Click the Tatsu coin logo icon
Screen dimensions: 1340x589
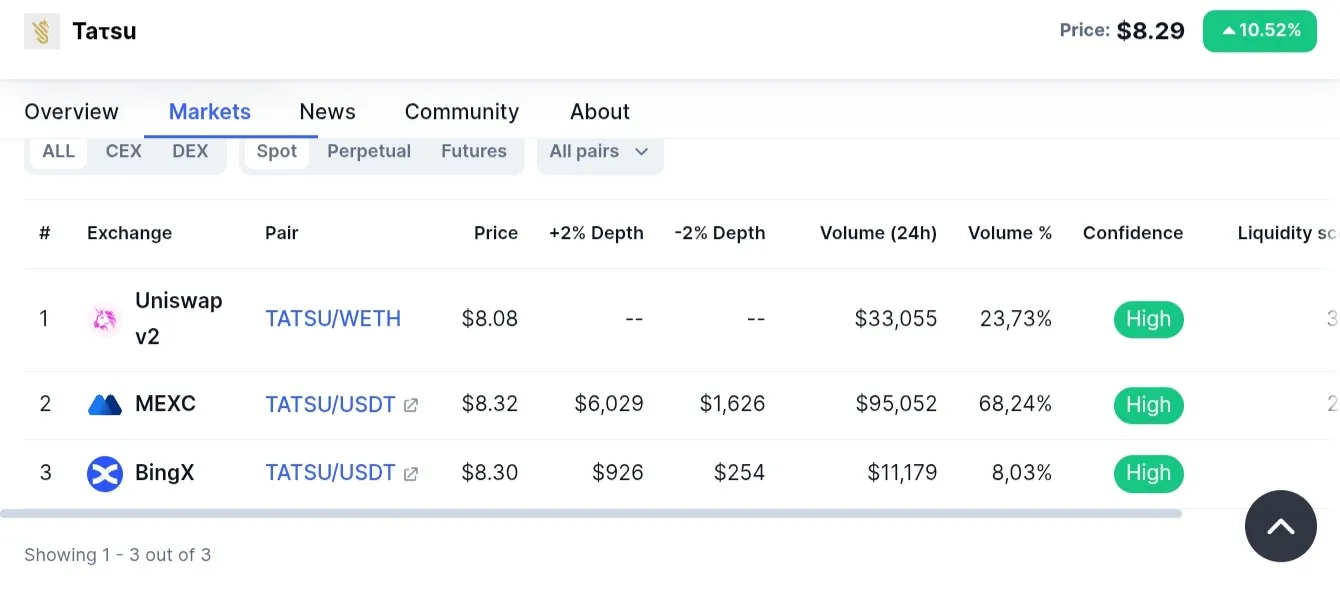tap(41, 31)
